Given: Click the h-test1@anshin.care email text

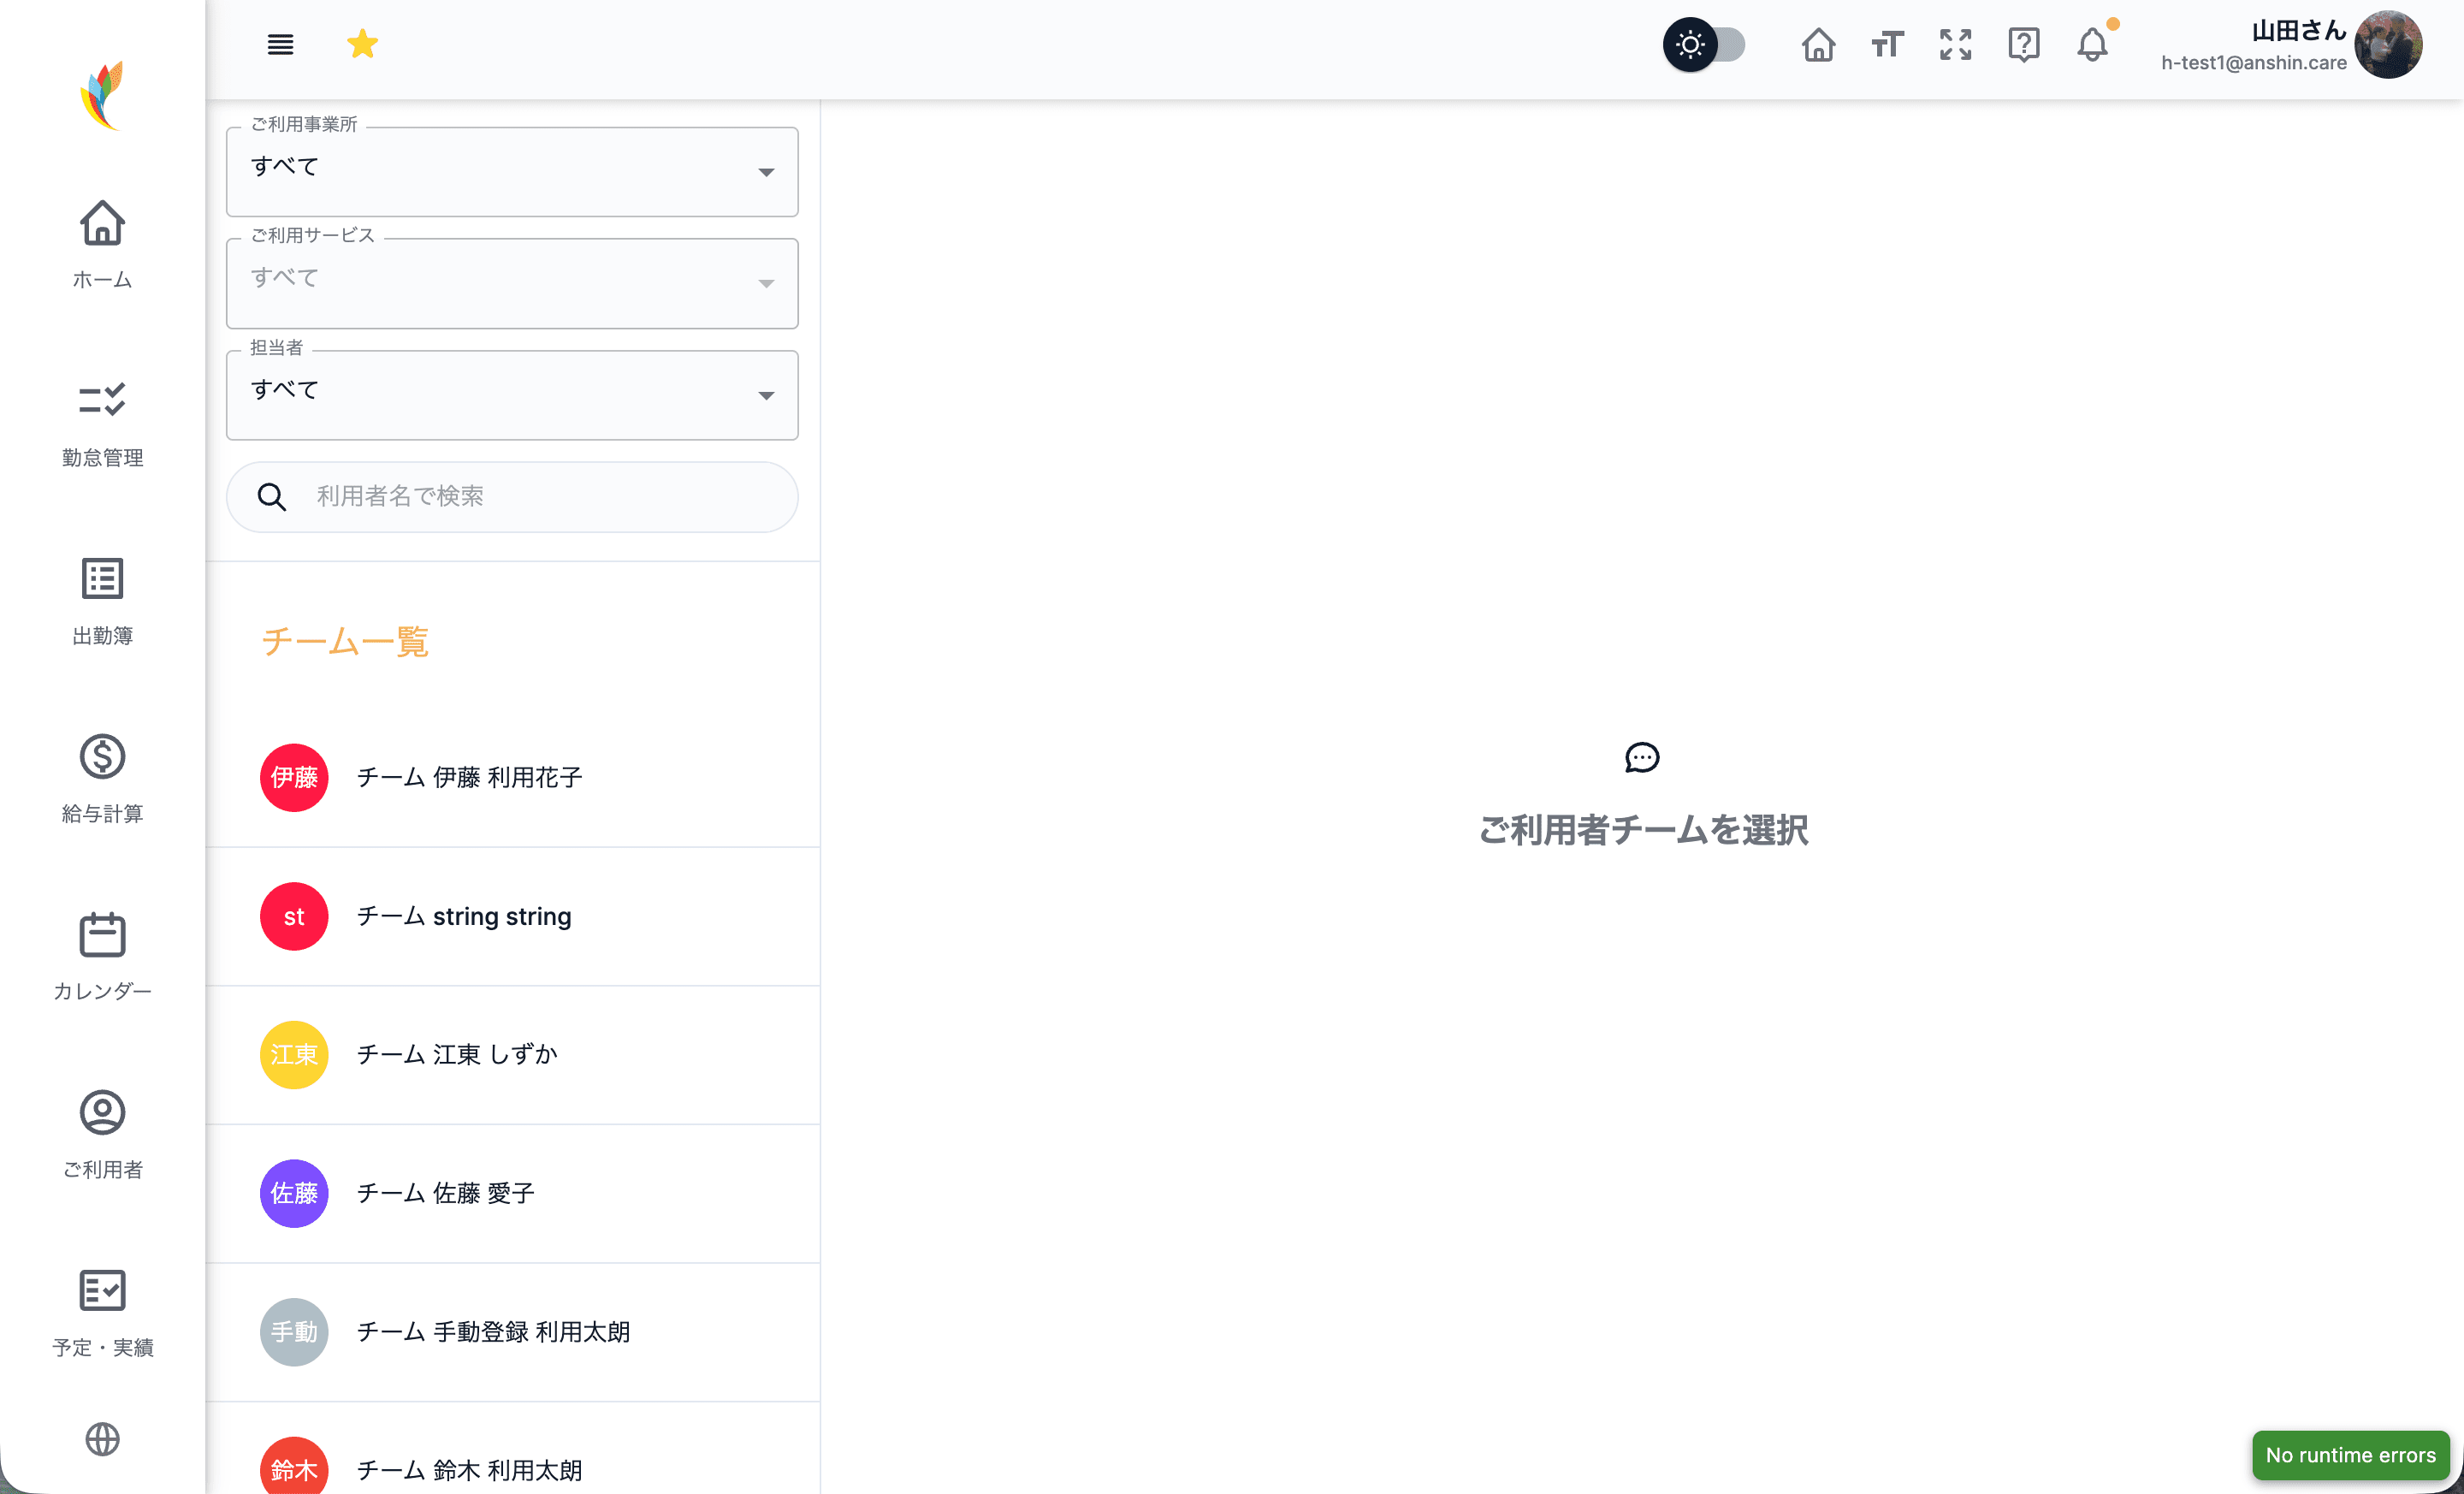Looking at the screenshot, I should [x=2253, y=63].
